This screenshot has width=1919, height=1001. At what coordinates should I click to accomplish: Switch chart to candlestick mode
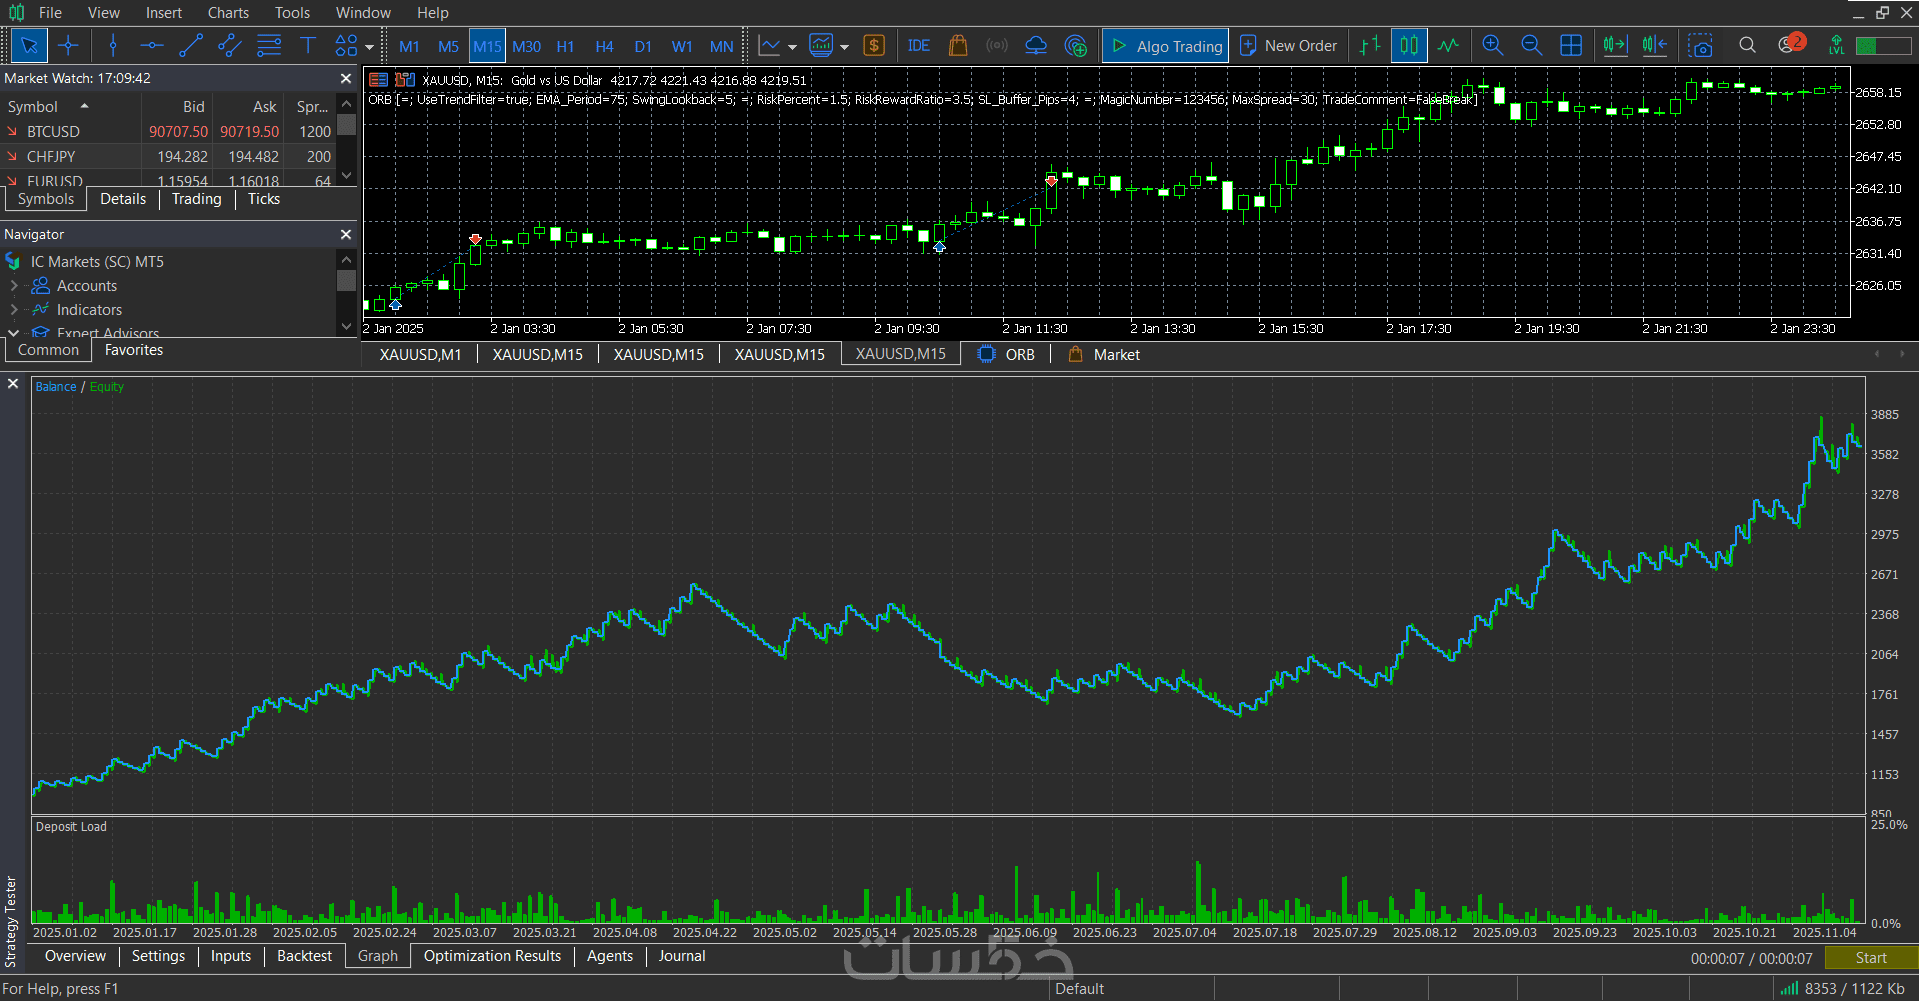point(1409,45)
